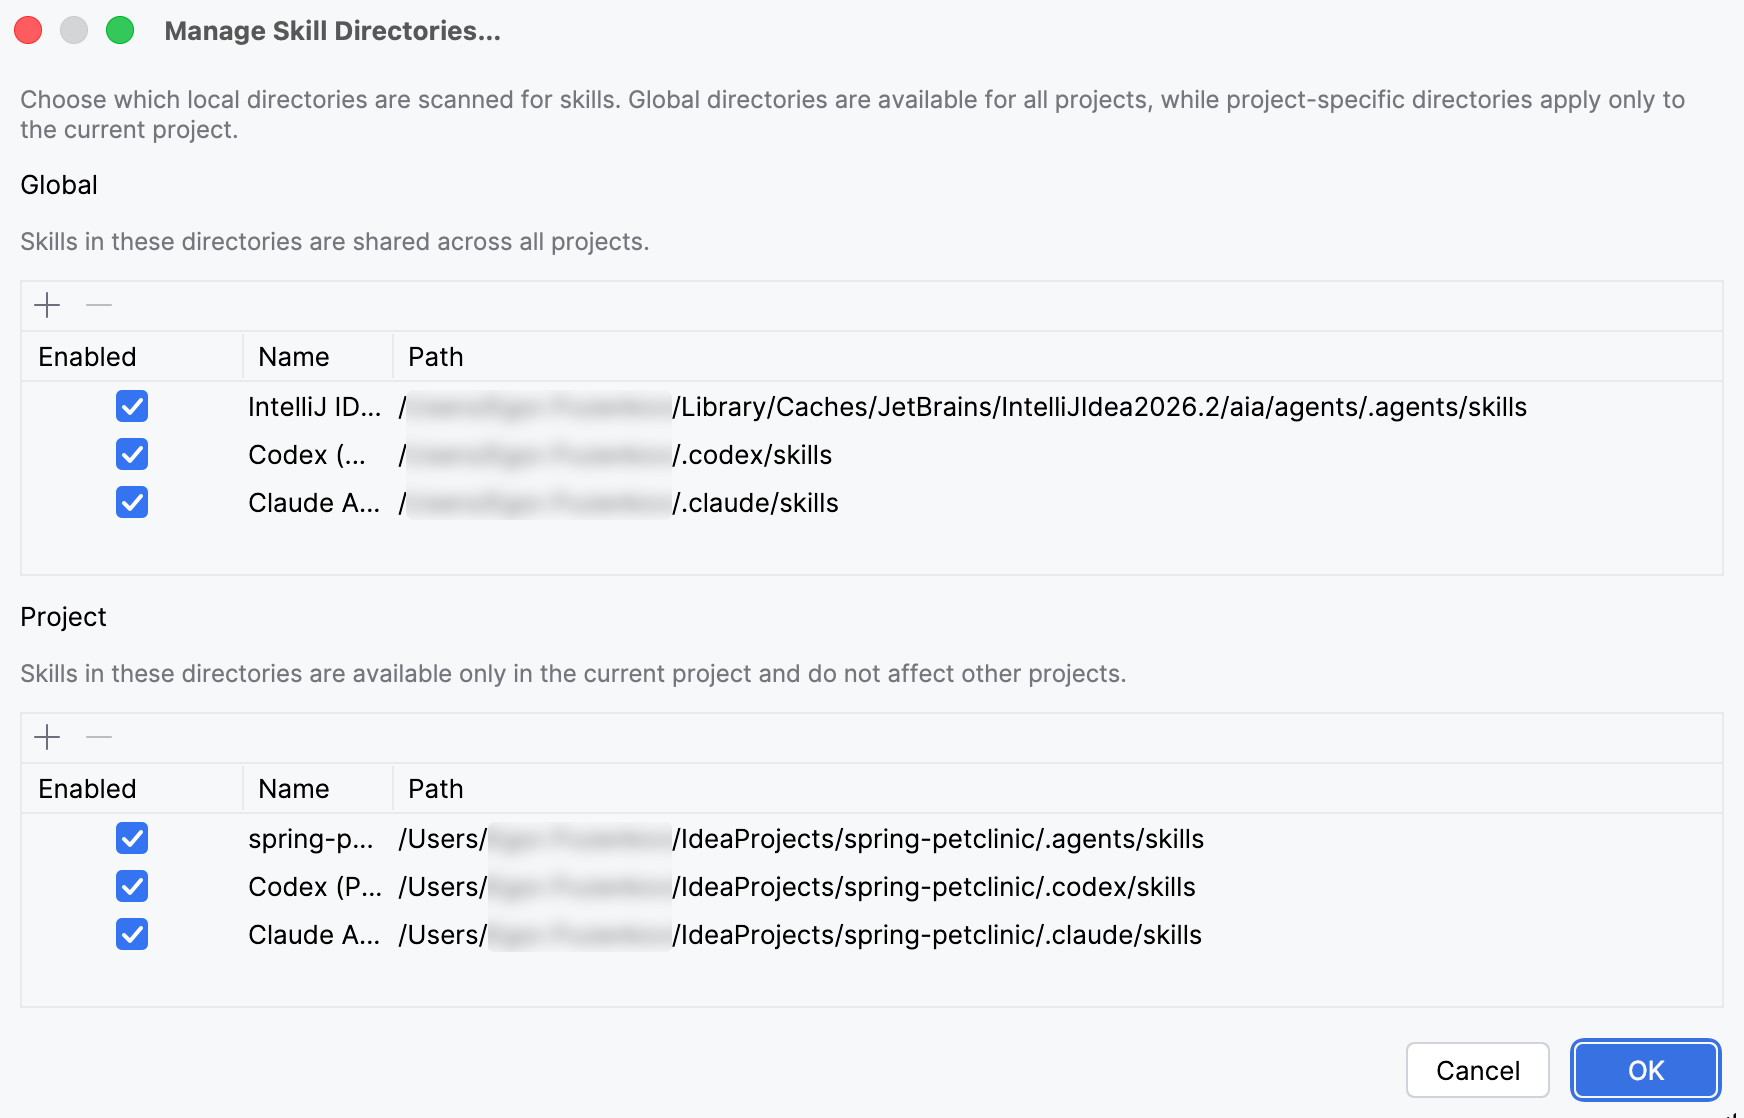Image resolution: width=1744 pixels, height=1118 pixels.
Task: Add a new Global skill directory
Action: coord(47,305)
